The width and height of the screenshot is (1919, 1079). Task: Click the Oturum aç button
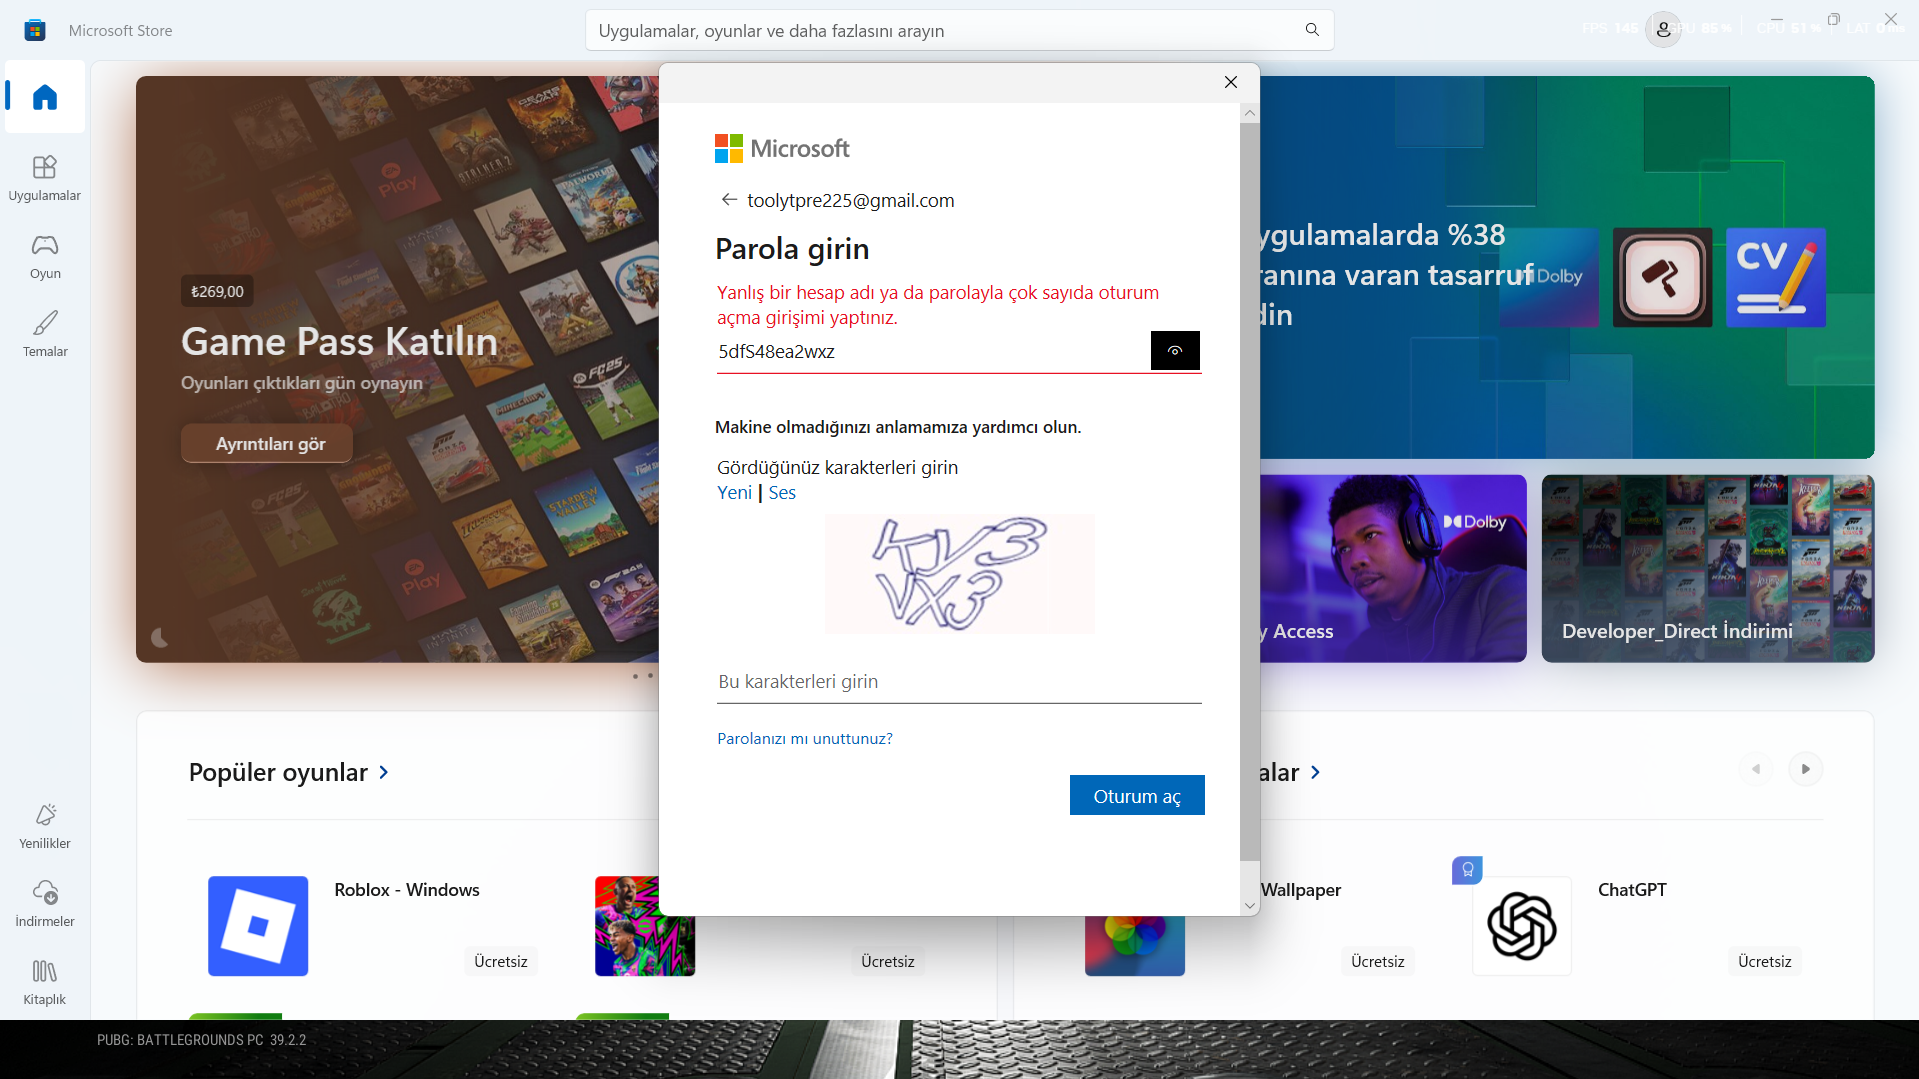pyautogui.click(x=1137, y=796)
